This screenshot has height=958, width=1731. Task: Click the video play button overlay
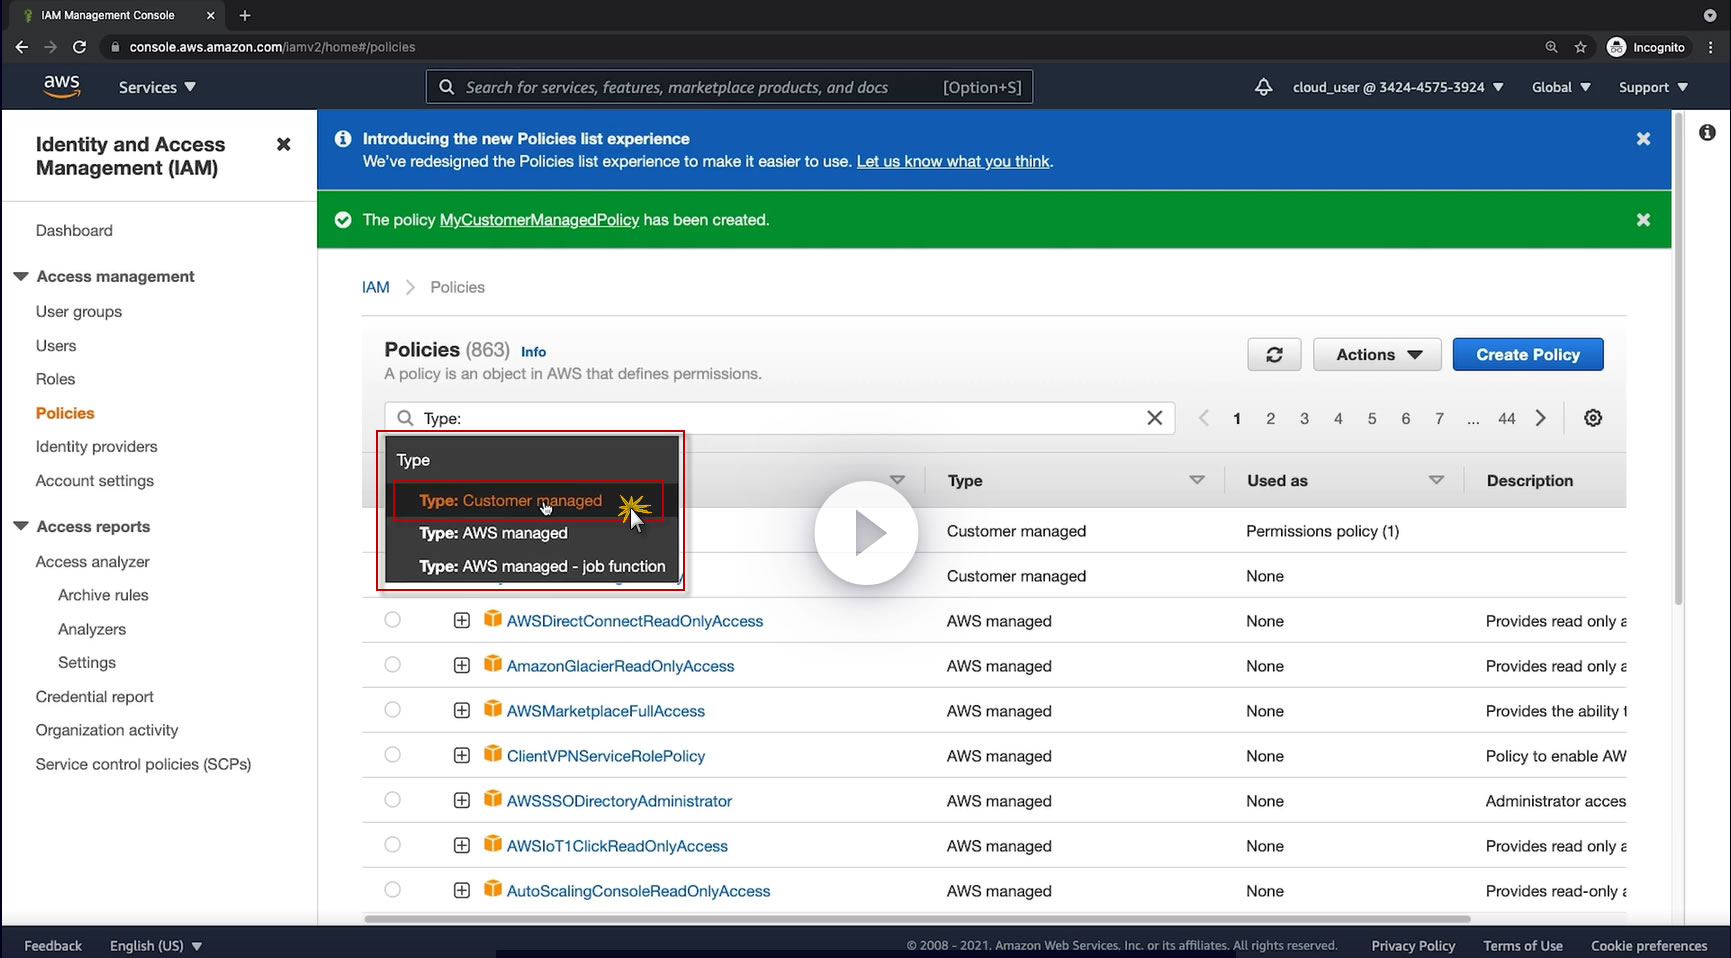[x=866, y=533]
